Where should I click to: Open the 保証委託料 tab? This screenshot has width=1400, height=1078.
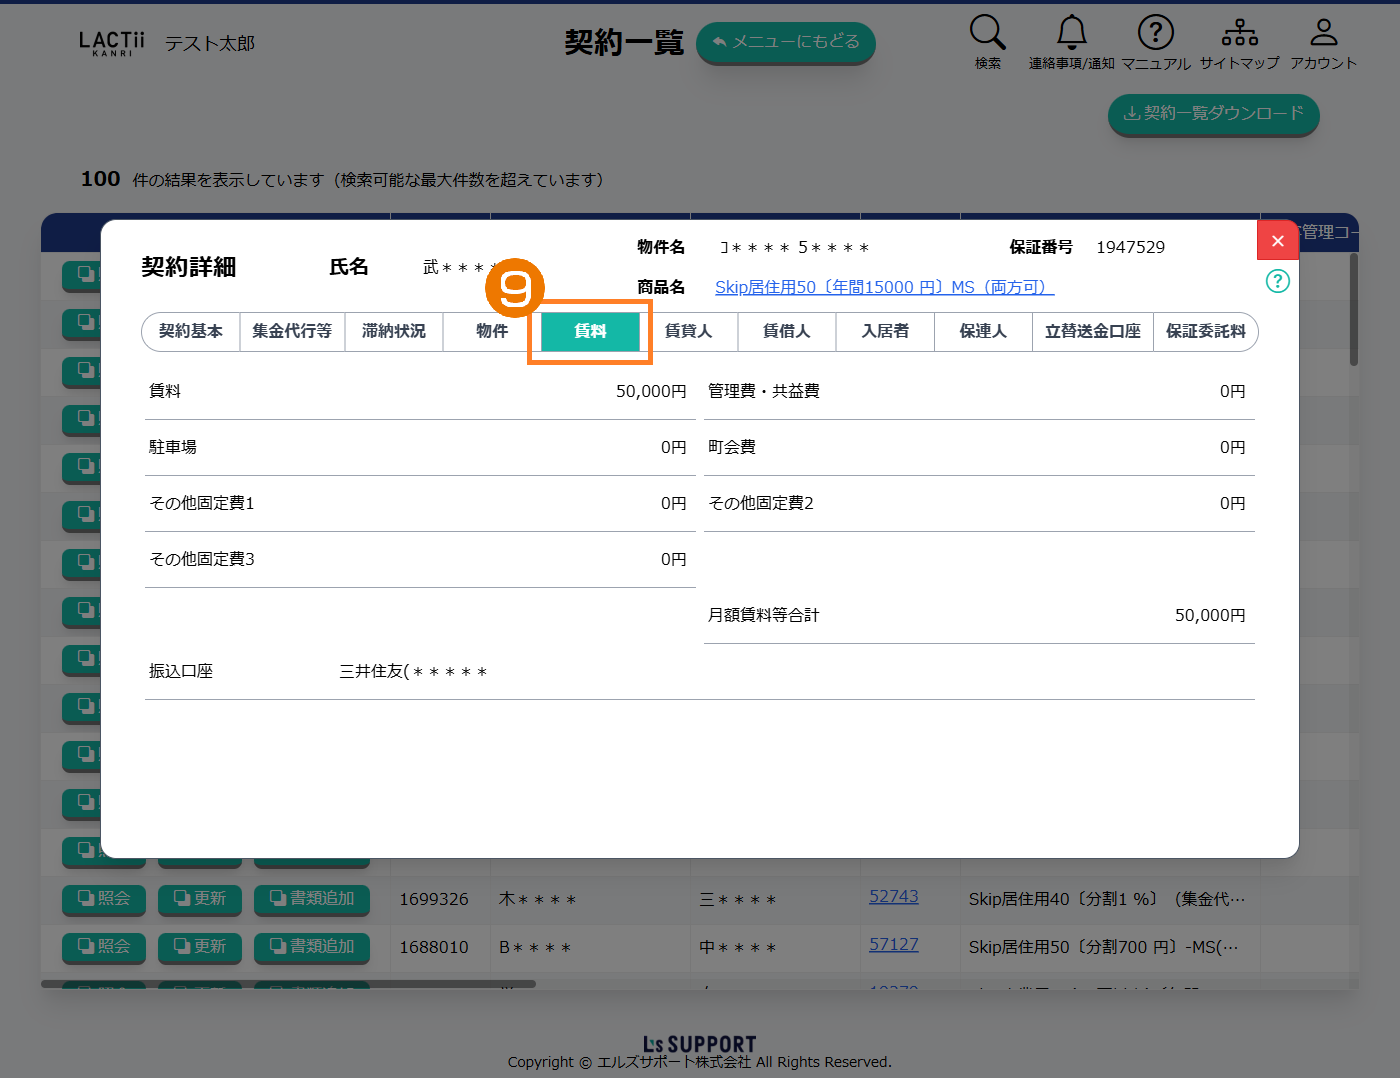[x=1205, y=331]
